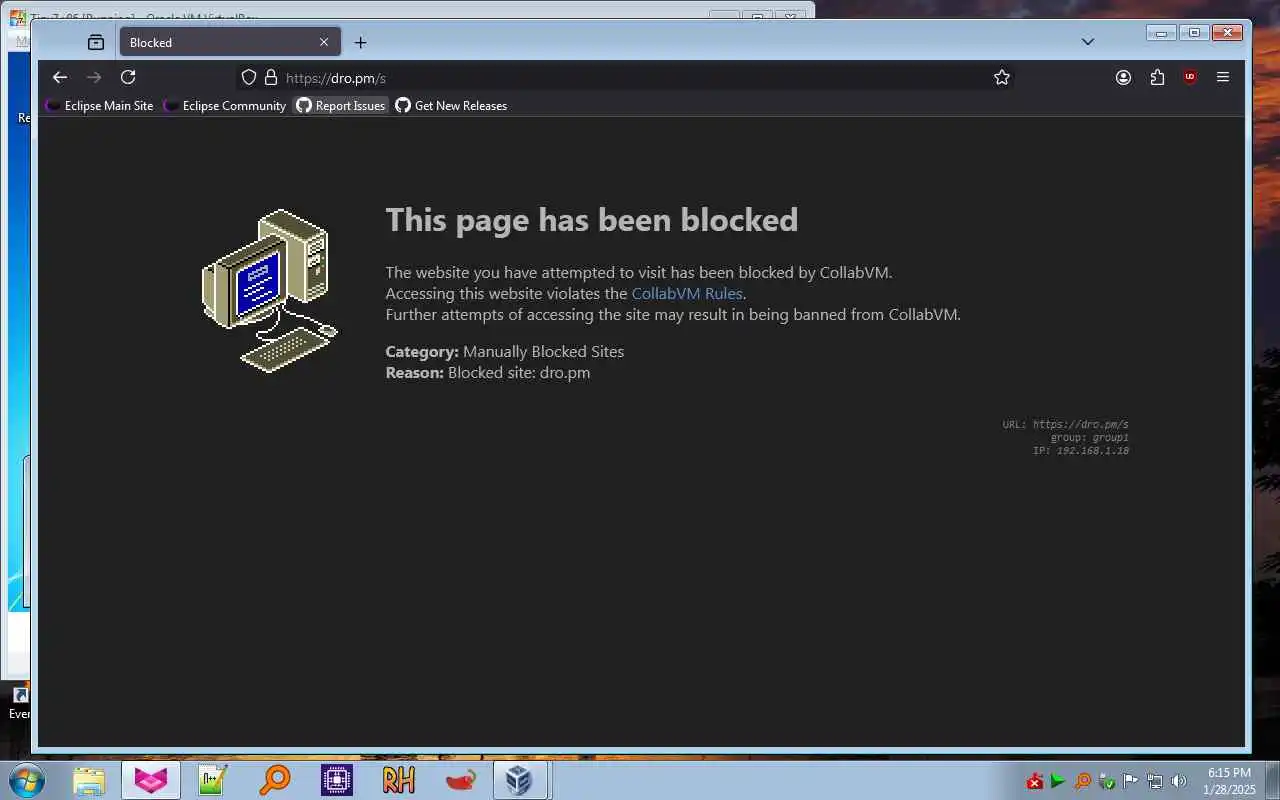The width and height of the screenshot is (1280, 800).
Task: Click the URL debug line text
Action: (x=1065, y=424)
